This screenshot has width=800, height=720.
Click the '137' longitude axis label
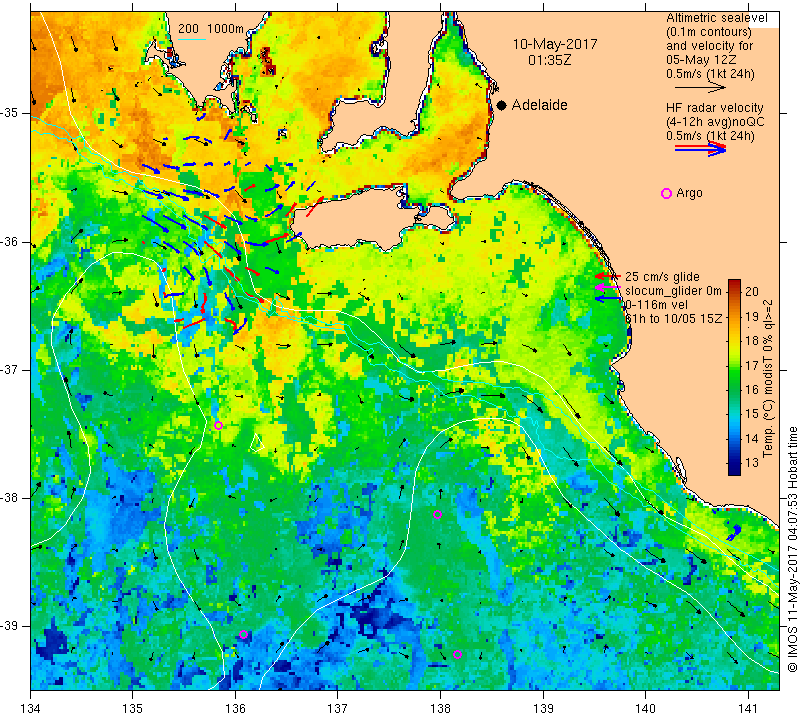338,709
